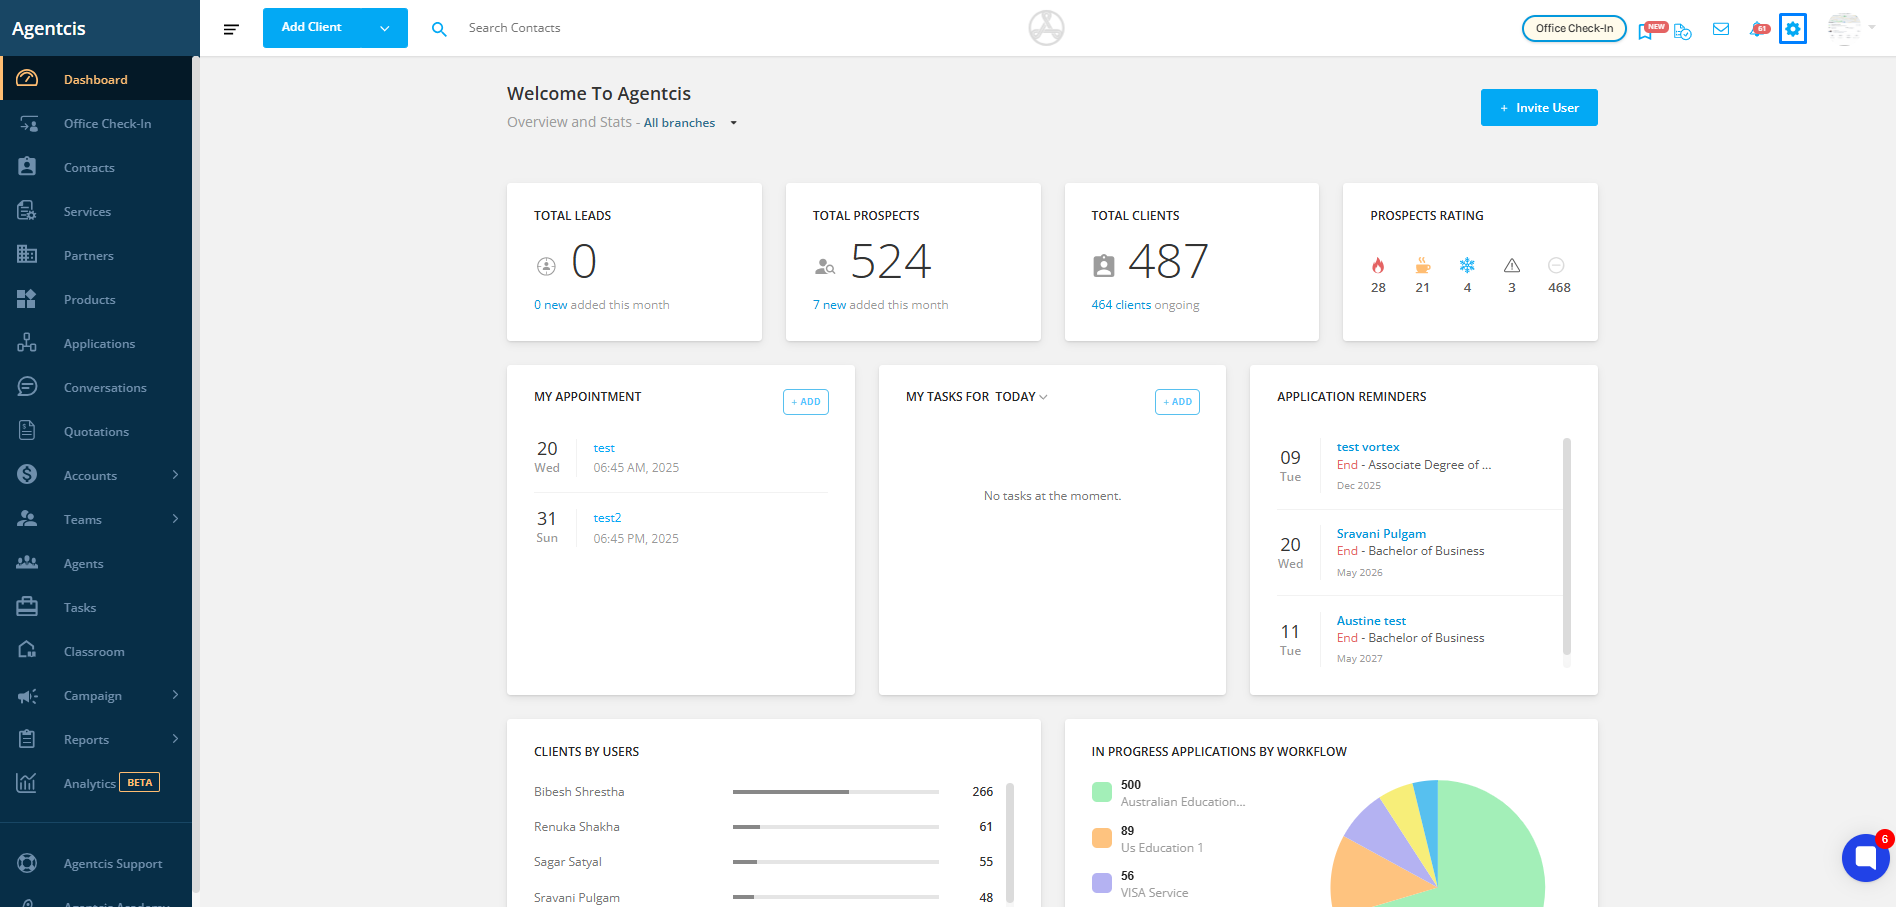Click the Invite User button
This screenshot has width=1896, height=907.
1539,108
